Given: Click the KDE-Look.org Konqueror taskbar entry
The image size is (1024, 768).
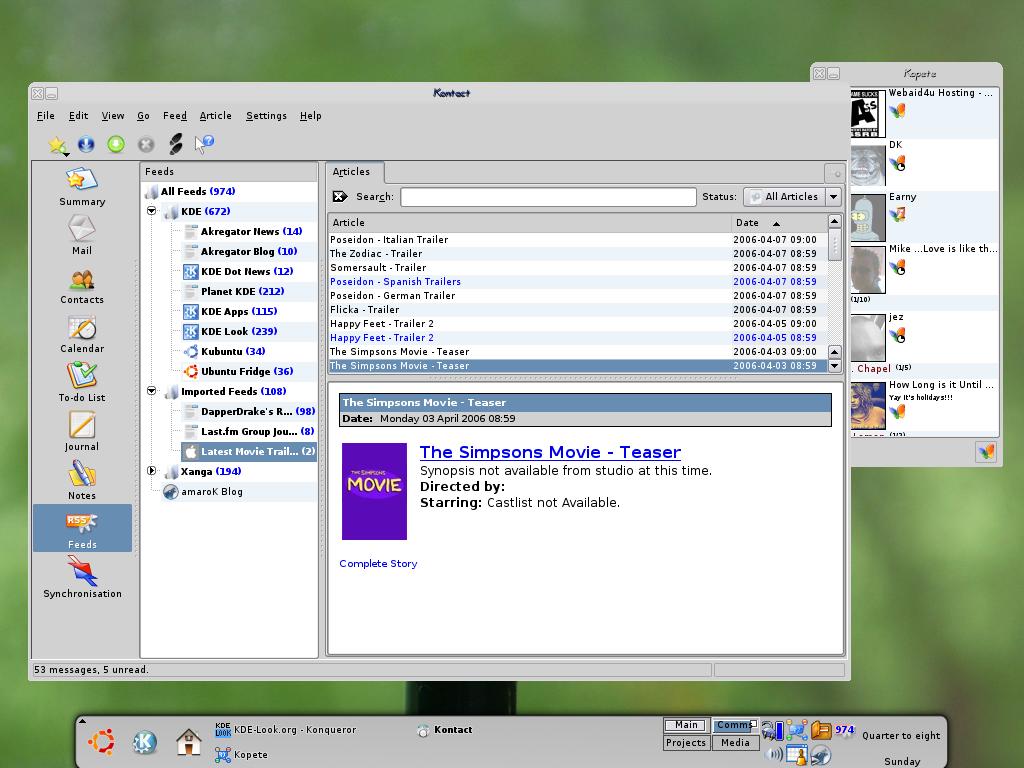Looking at the screenshot, I should tap(286, 729).
